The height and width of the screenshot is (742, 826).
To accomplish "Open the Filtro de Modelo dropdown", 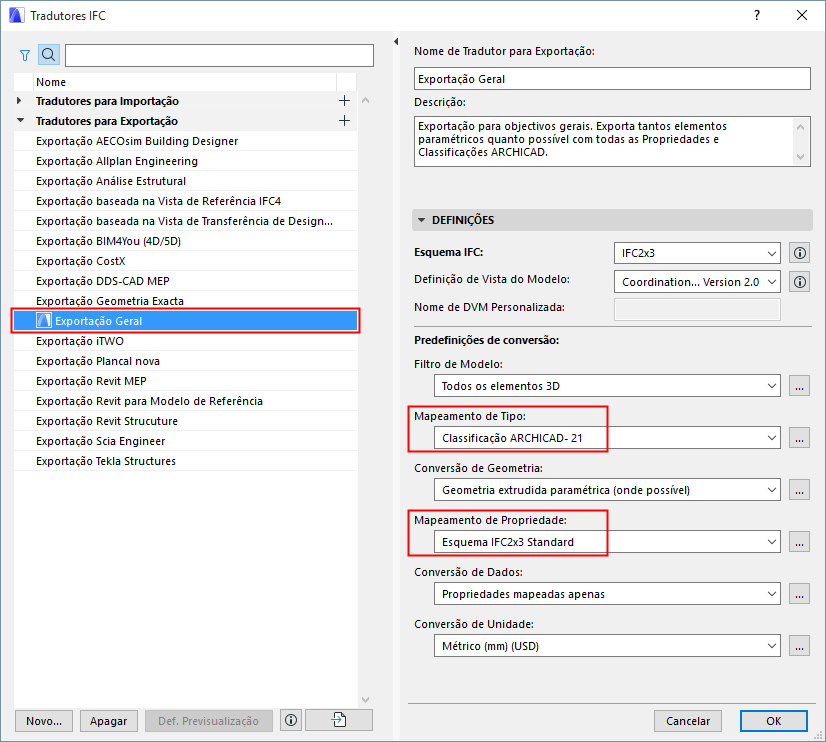I will (x=607, y=386).
